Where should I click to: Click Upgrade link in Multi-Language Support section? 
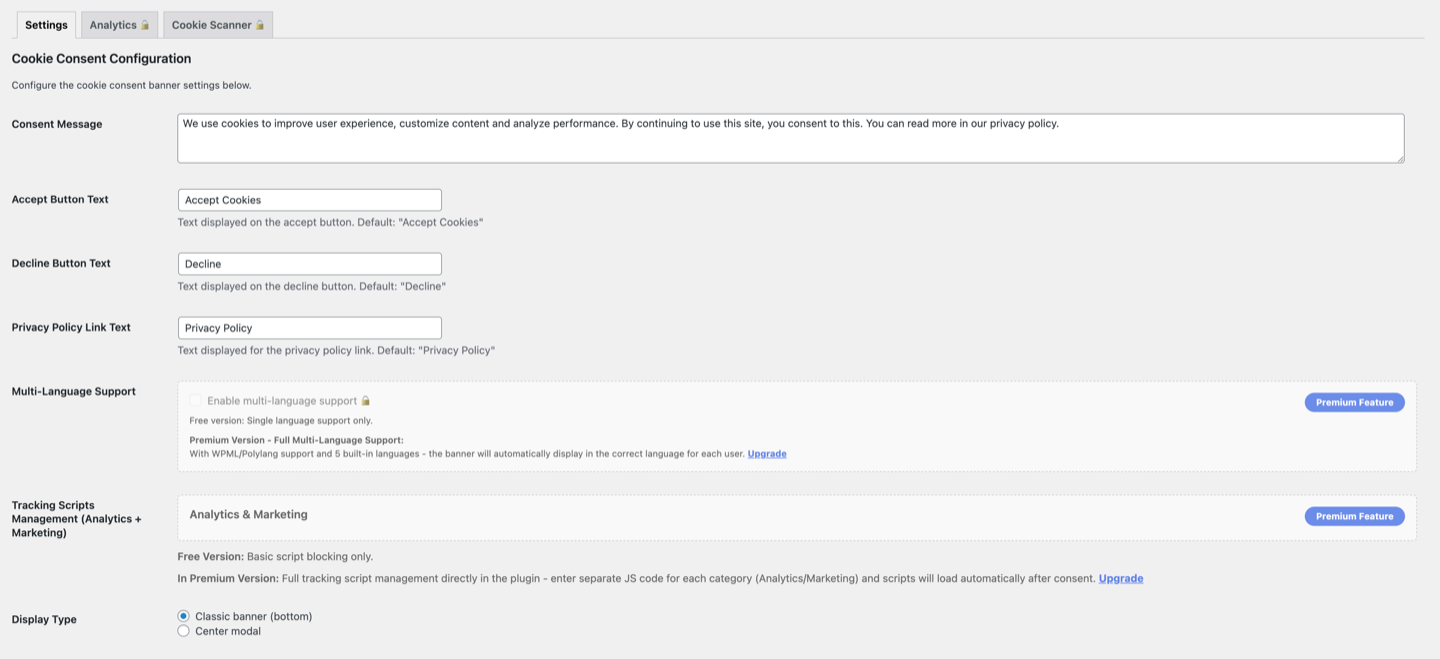[766, 453]
